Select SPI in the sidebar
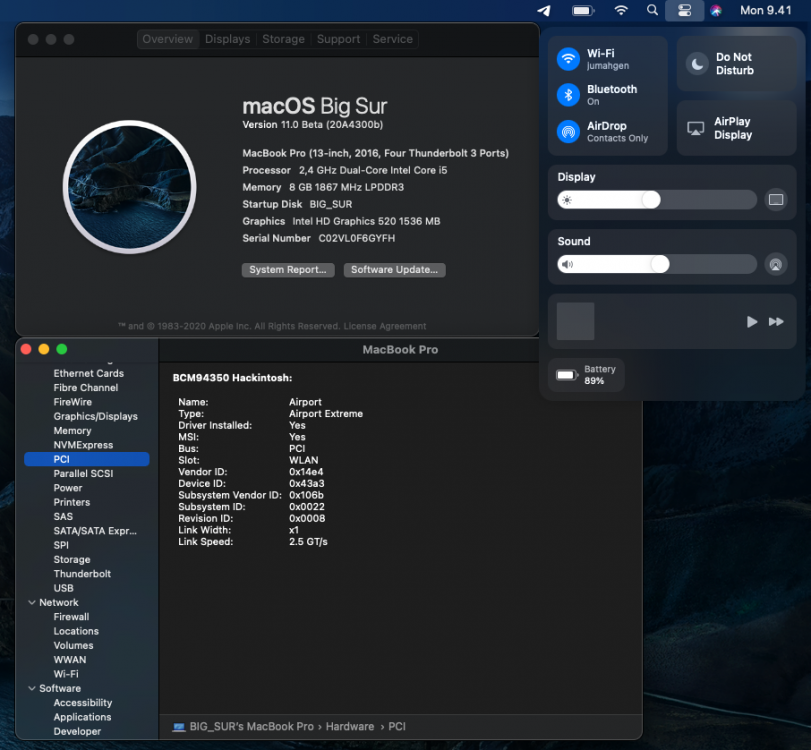811x750 pixels. click(x=61, y=545)
